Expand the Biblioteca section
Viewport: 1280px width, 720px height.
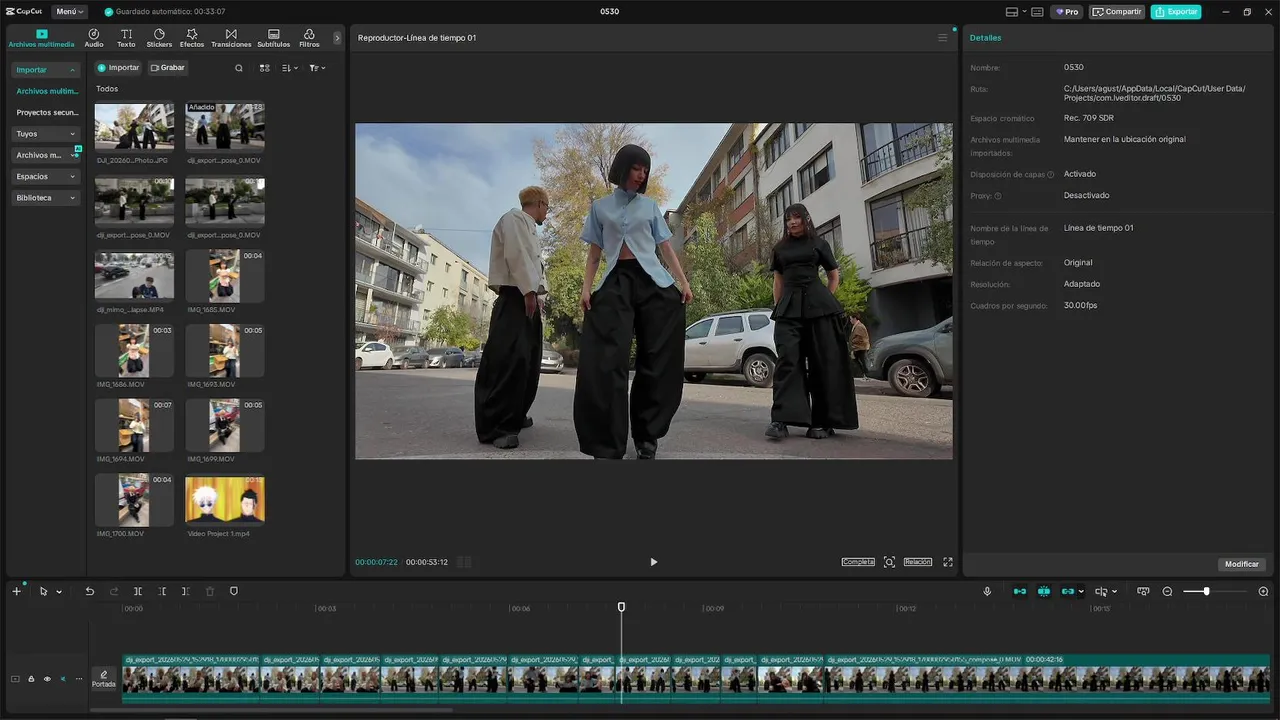(45, 198)
